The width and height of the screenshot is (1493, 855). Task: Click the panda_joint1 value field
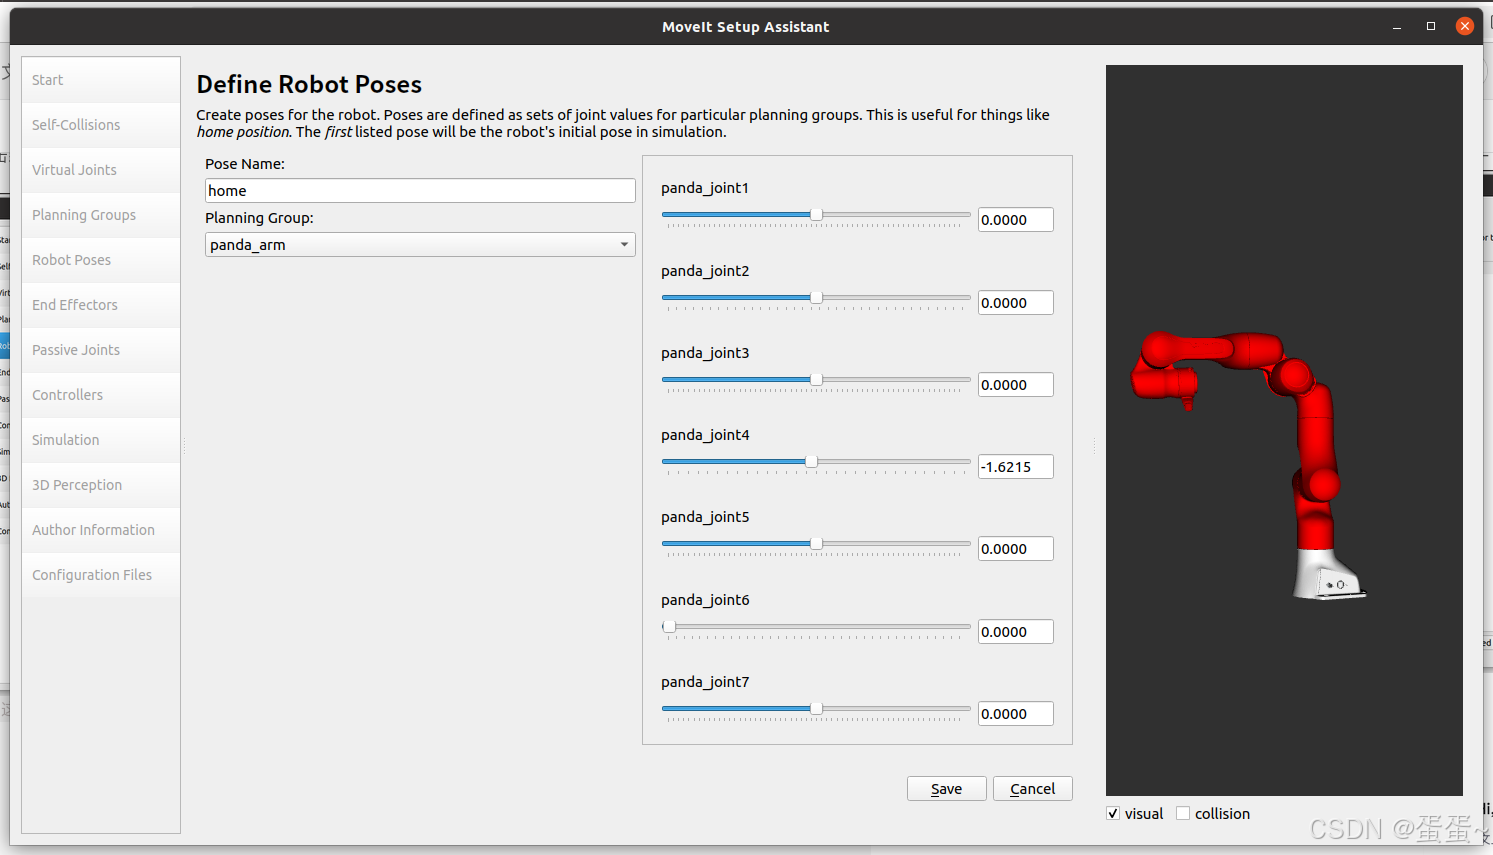tap(1016, 220)
